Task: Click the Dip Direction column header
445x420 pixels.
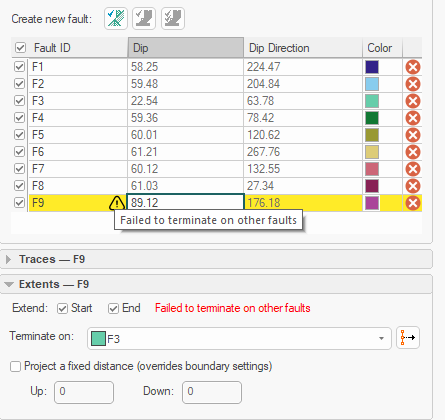Action: click(x=303, y=48)
